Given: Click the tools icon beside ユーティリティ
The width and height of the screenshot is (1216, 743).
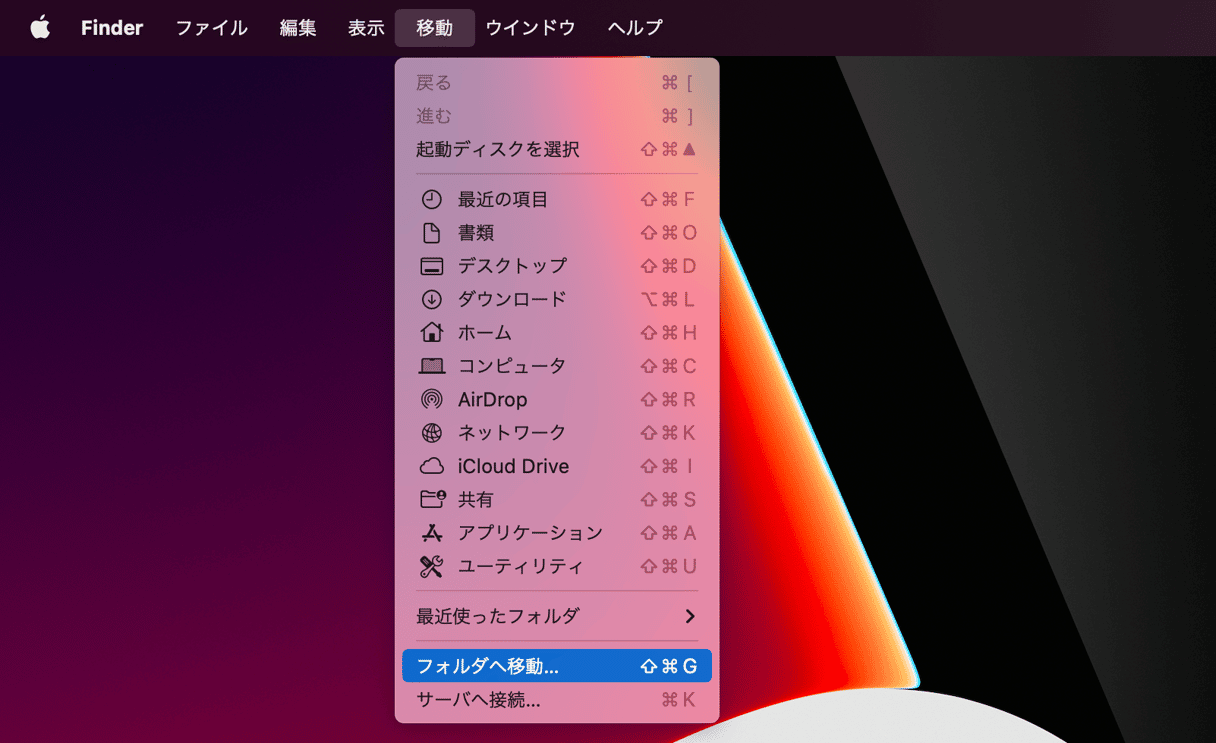Looking at the screenshot, I should [x=431, y=566].
